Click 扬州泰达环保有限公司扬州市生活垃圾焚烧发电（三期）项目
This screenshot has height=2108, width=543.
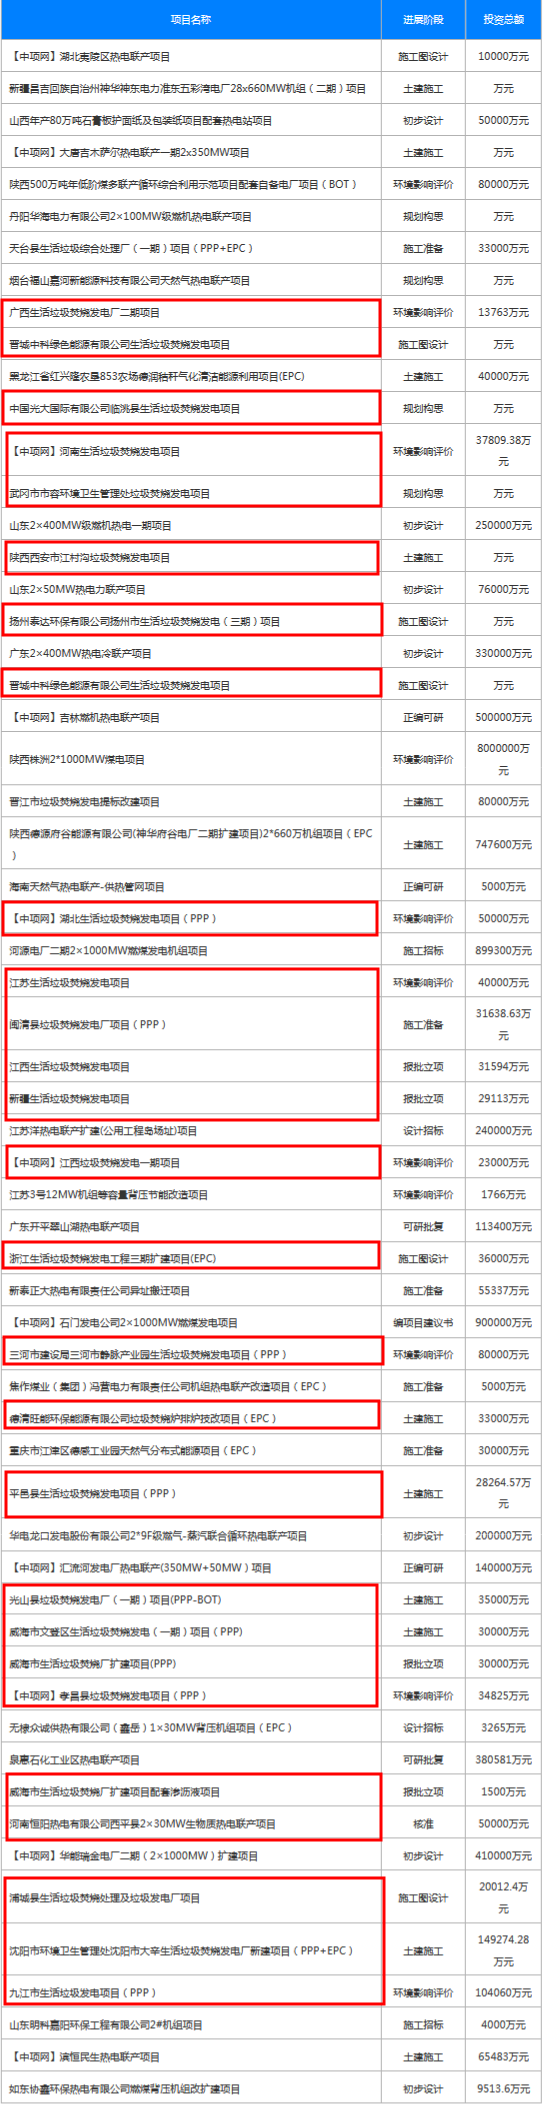coord(145,622)
